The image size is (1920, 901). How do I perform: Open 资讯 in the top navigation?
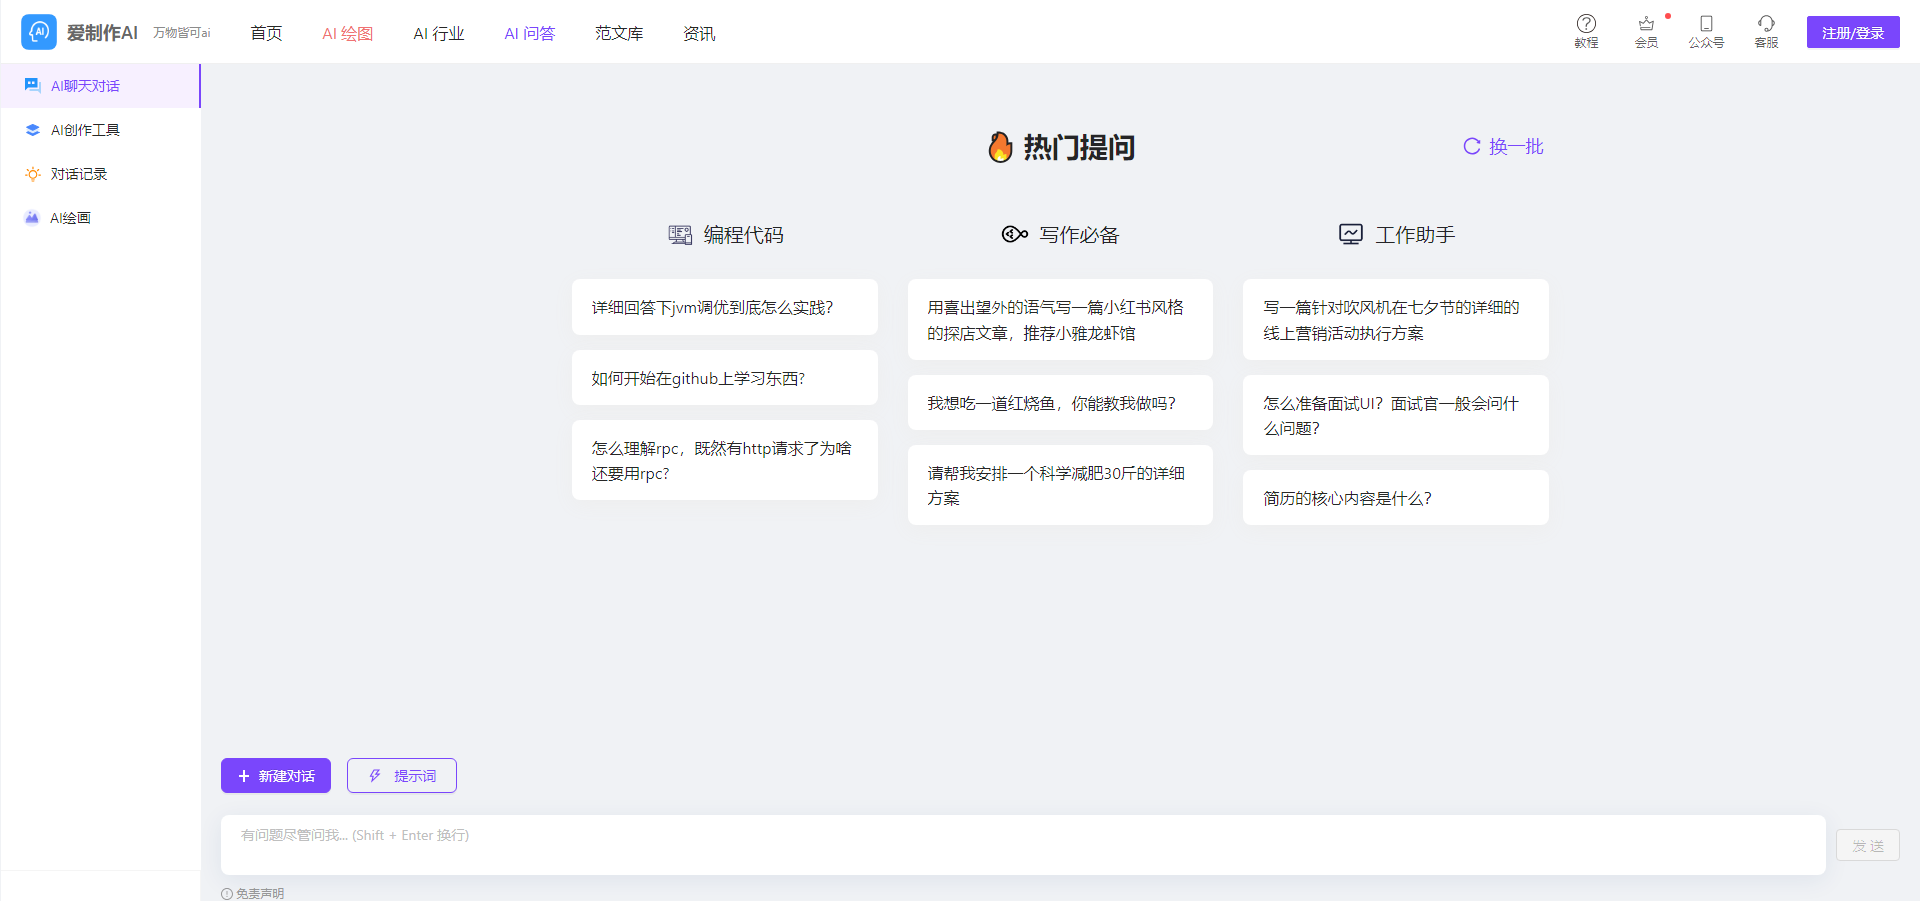tap(699, 33)
